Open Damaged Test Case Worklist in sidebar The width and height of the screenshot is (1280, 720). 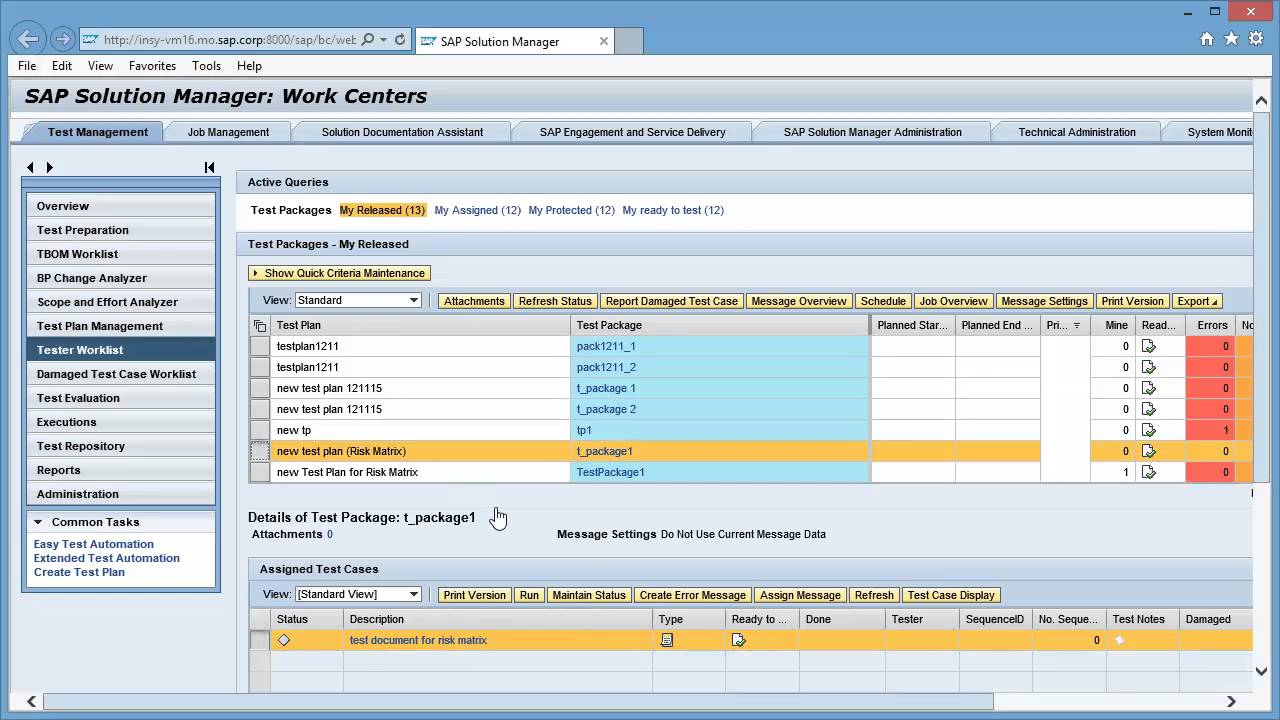click(x=120, y=374)
